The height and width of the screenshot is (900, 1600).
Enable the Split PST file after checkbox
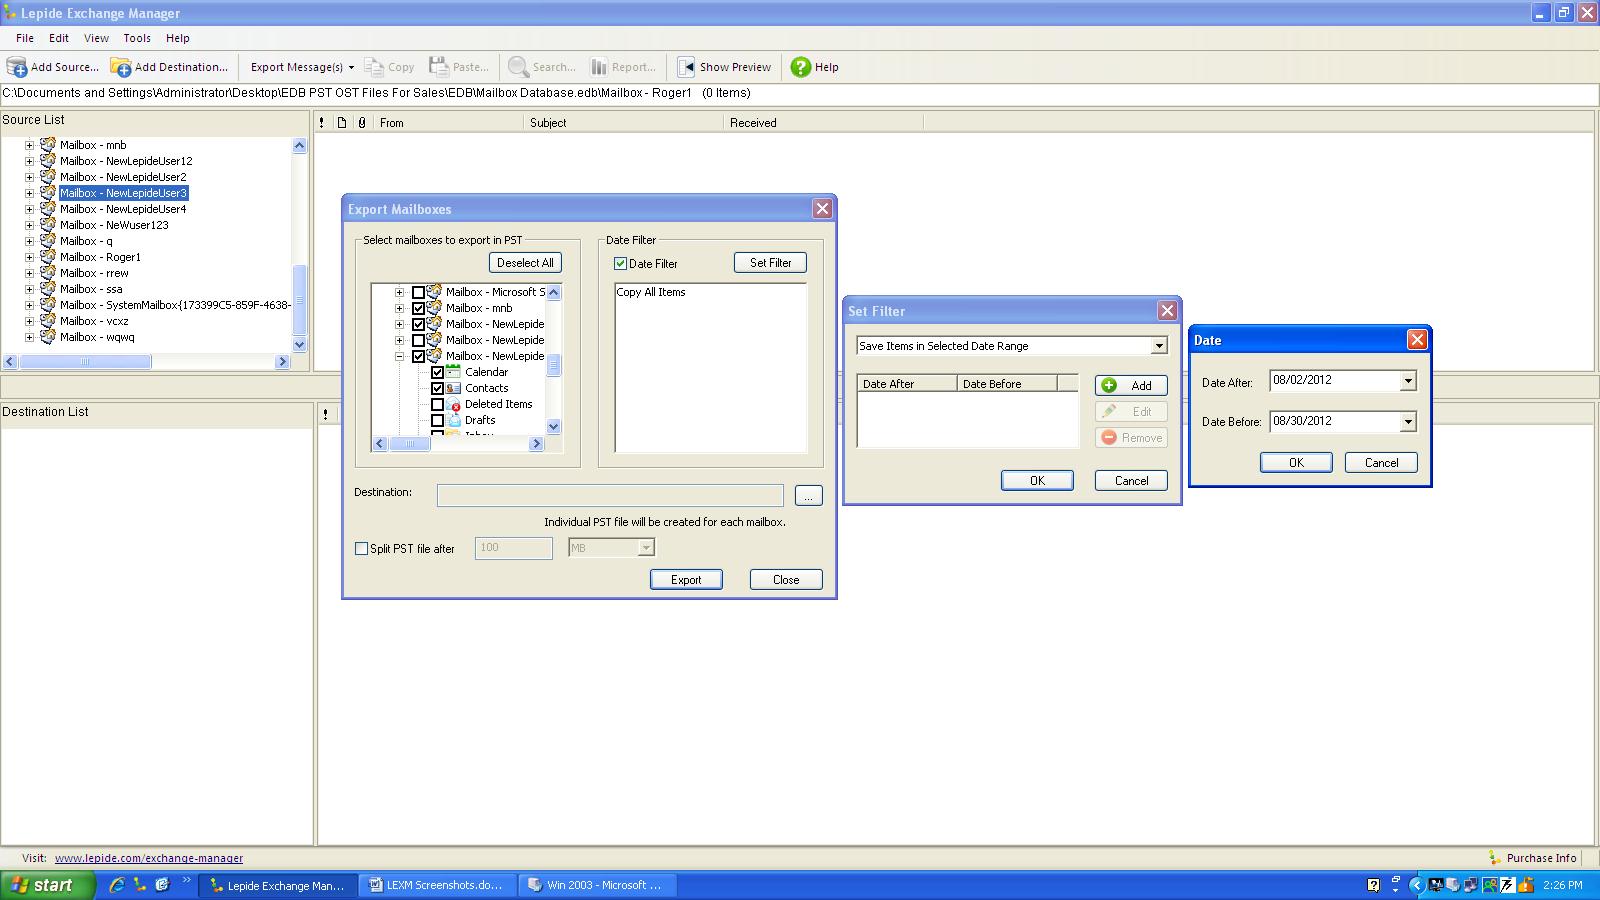tap(362, 548)
